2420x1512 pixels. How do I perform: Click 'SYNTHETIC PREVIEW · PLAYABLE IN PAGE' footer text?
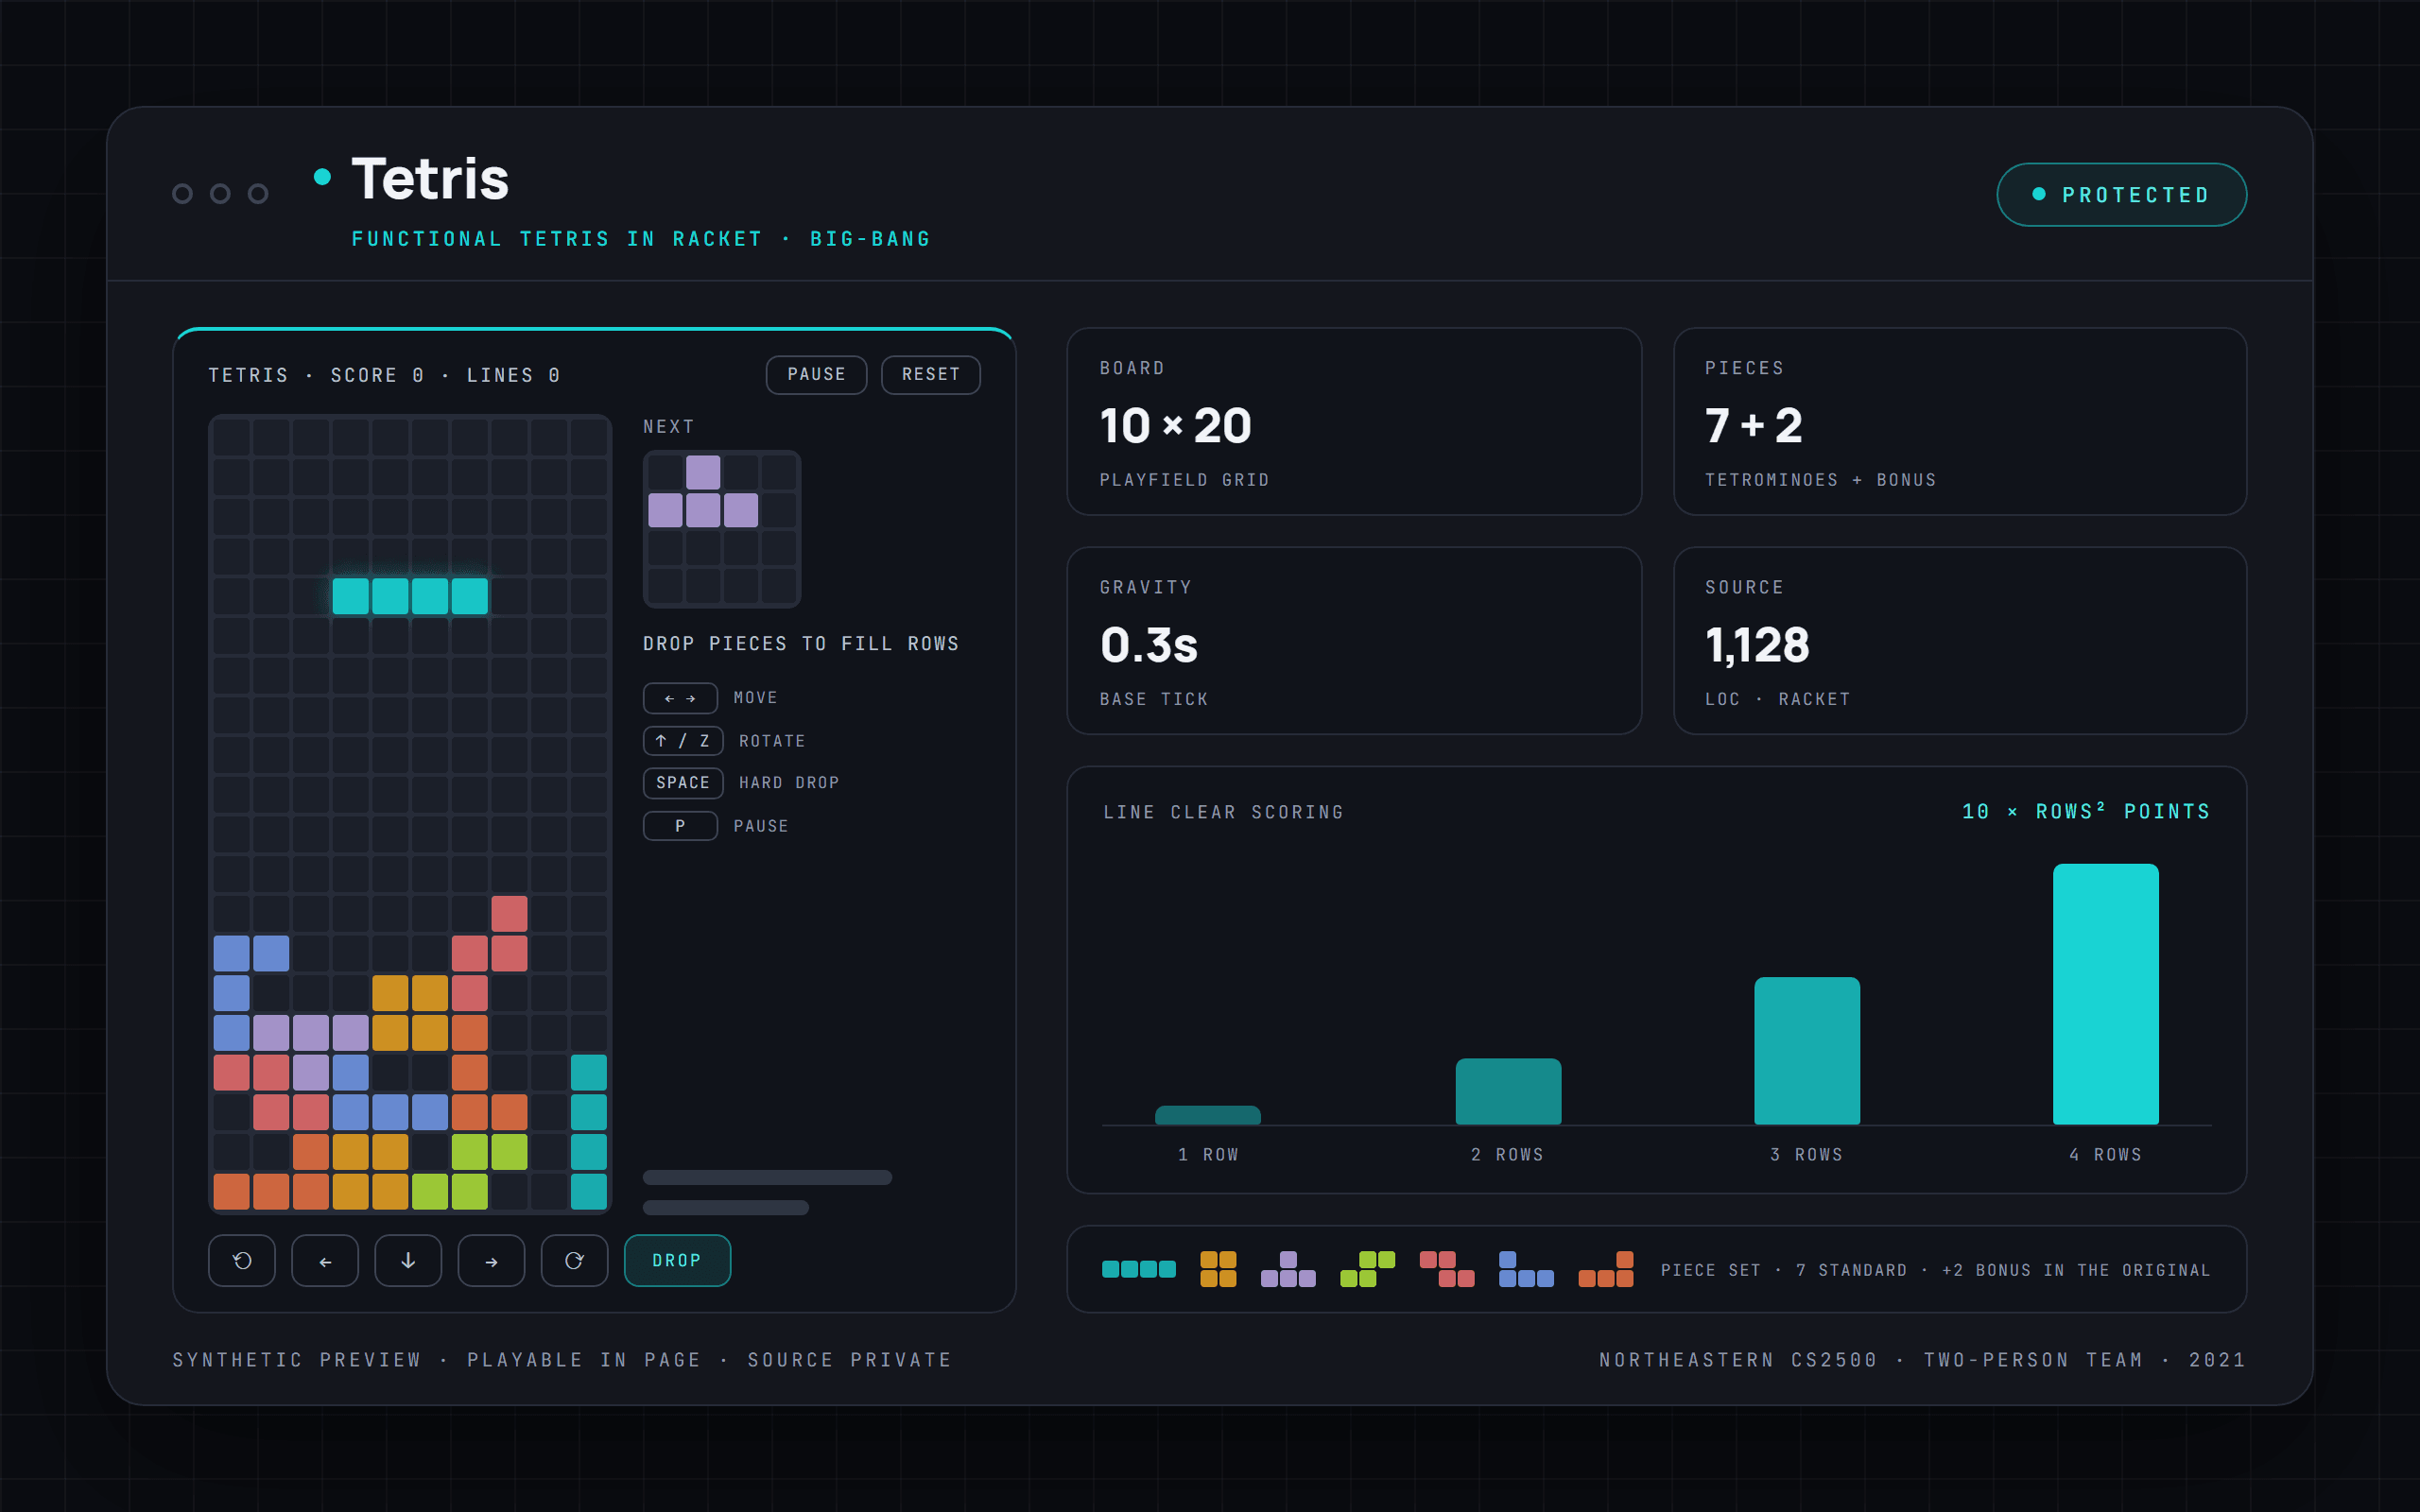tap(437, 1360)
